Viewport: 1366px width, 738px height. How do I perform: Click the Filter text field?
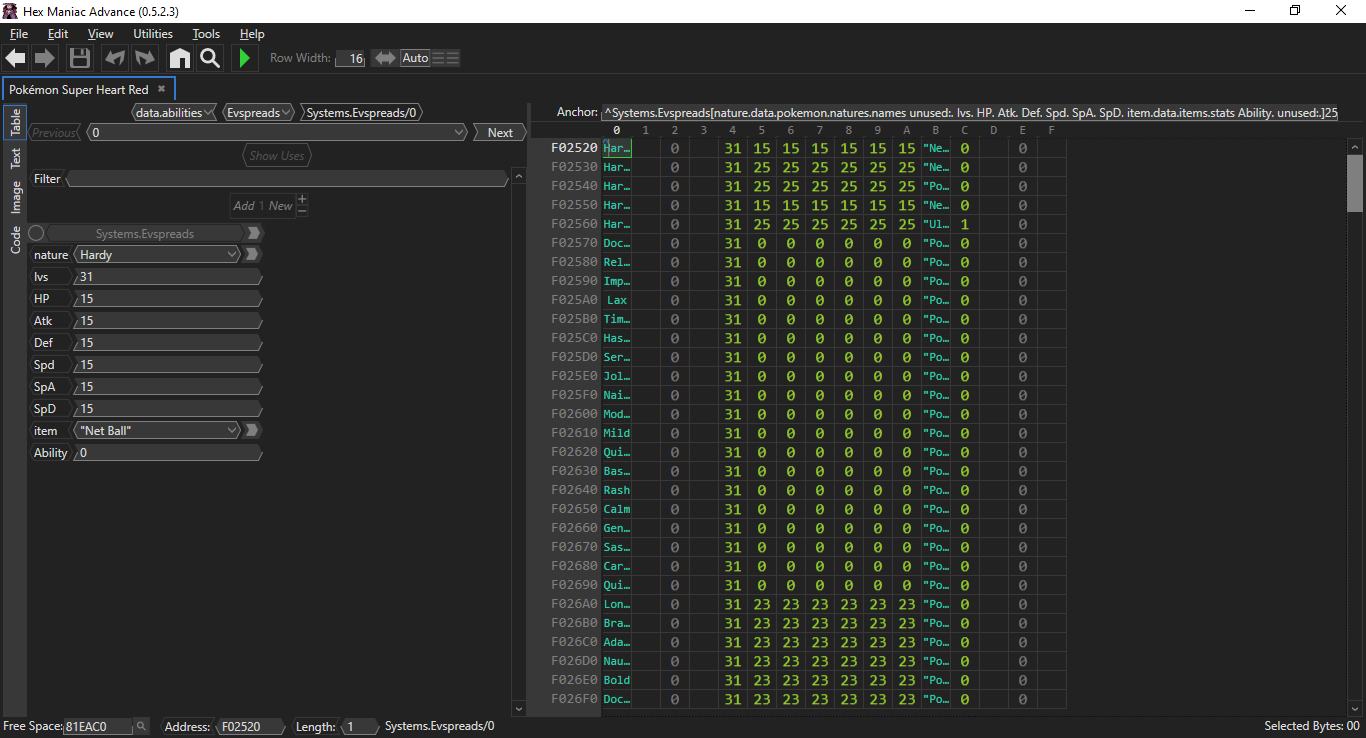(x=286, y=179)
